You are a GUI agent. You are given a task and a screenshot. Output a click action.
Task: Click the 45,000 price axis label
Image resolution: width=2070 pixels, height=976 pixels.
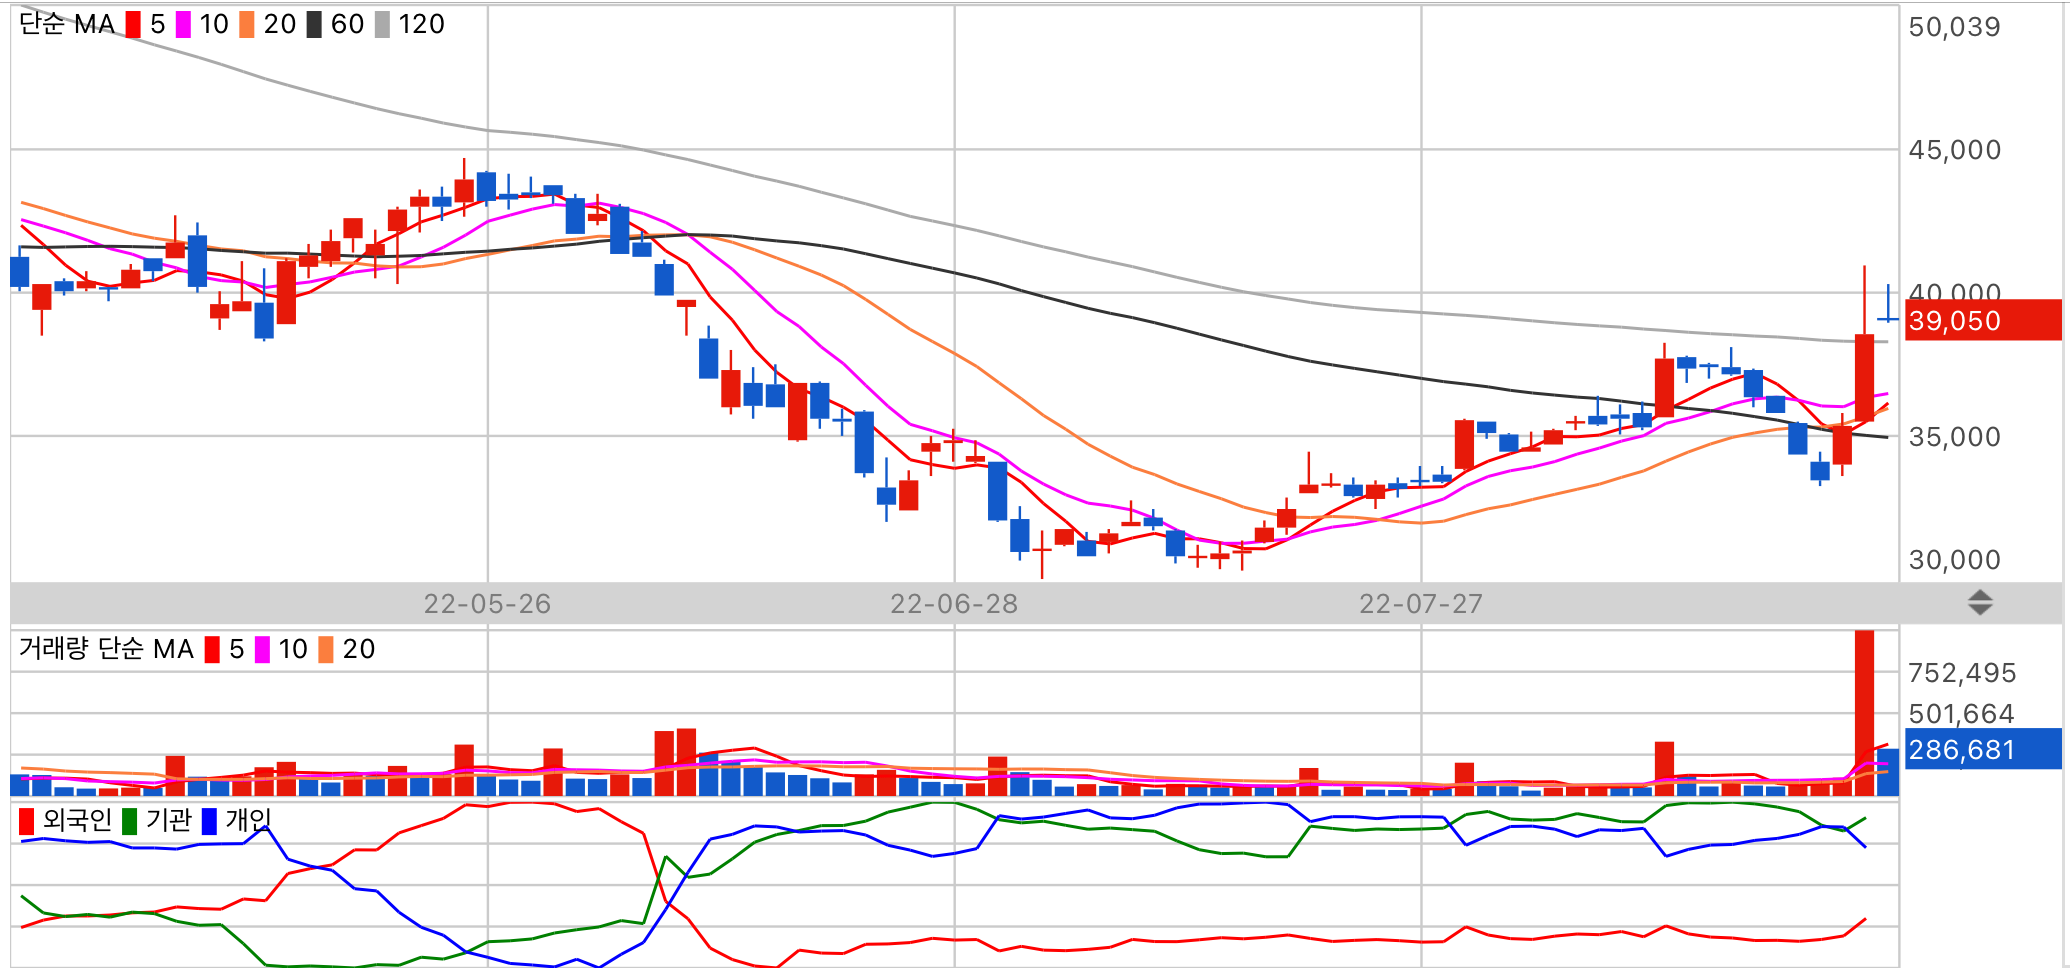(x=1955, y=150)
